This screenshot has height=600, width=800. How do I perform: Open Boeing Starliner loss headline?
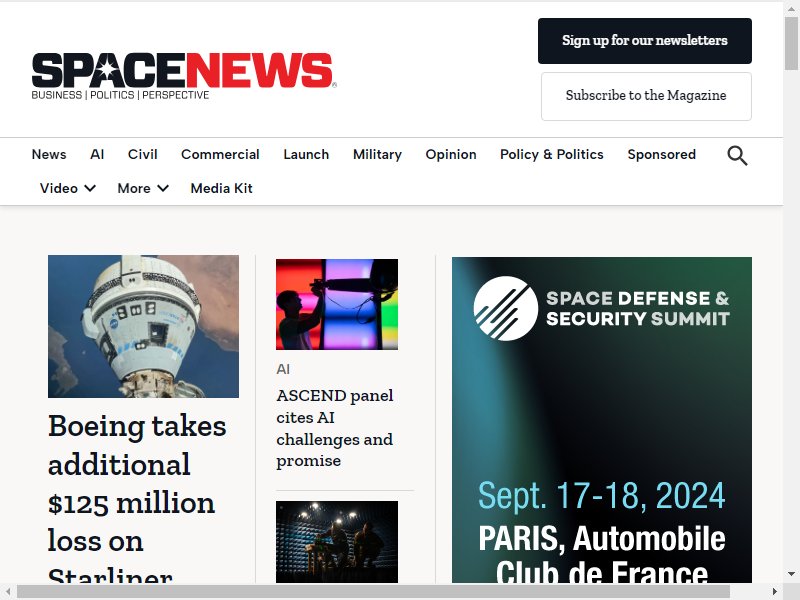click(137, 497)
